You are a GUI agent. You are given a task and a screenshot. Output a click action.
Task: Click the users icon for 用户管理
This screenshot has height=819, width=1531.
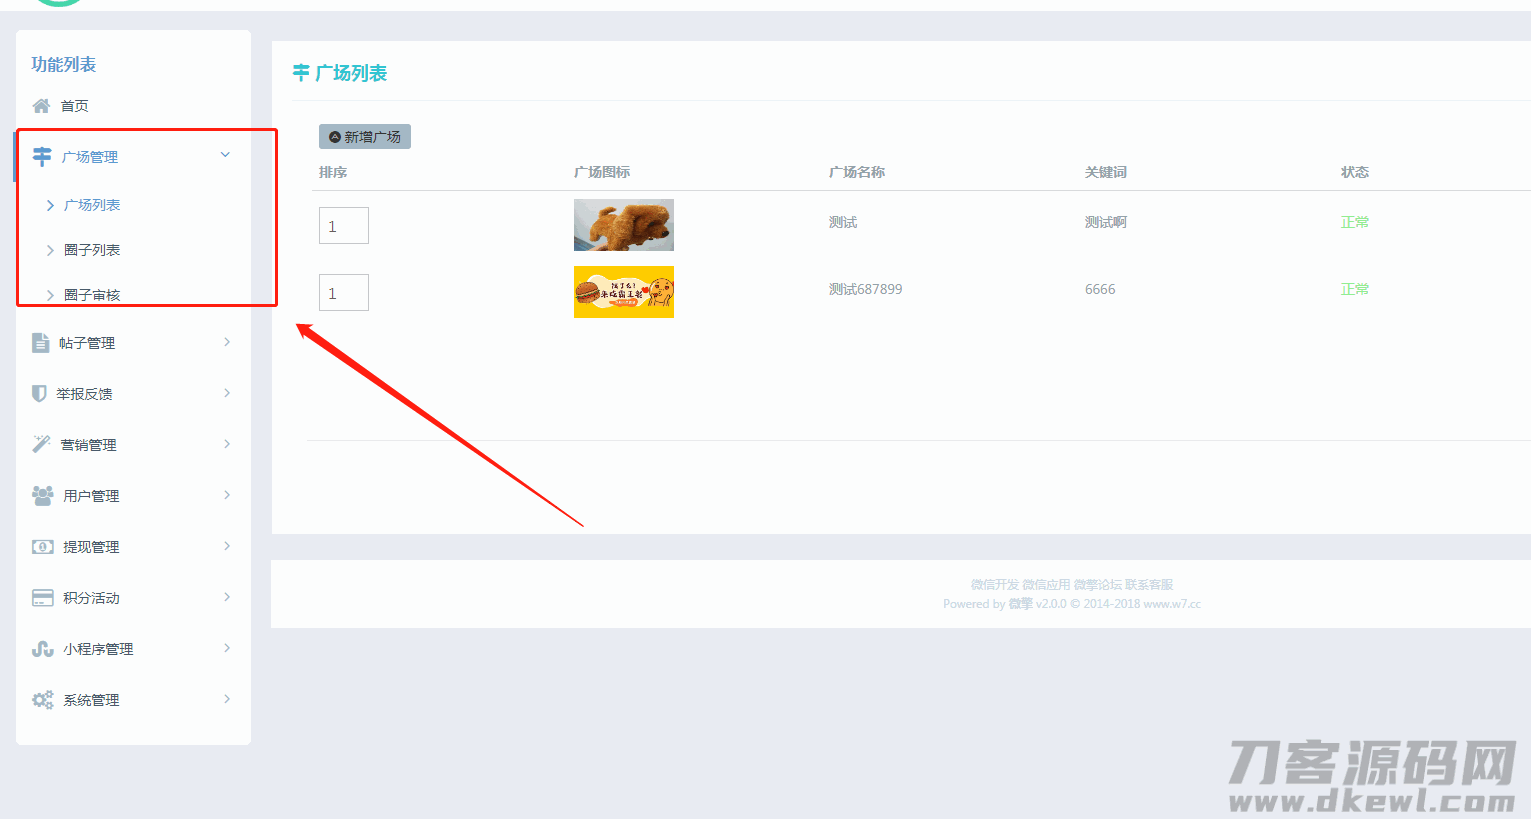(x=43, y=496)
